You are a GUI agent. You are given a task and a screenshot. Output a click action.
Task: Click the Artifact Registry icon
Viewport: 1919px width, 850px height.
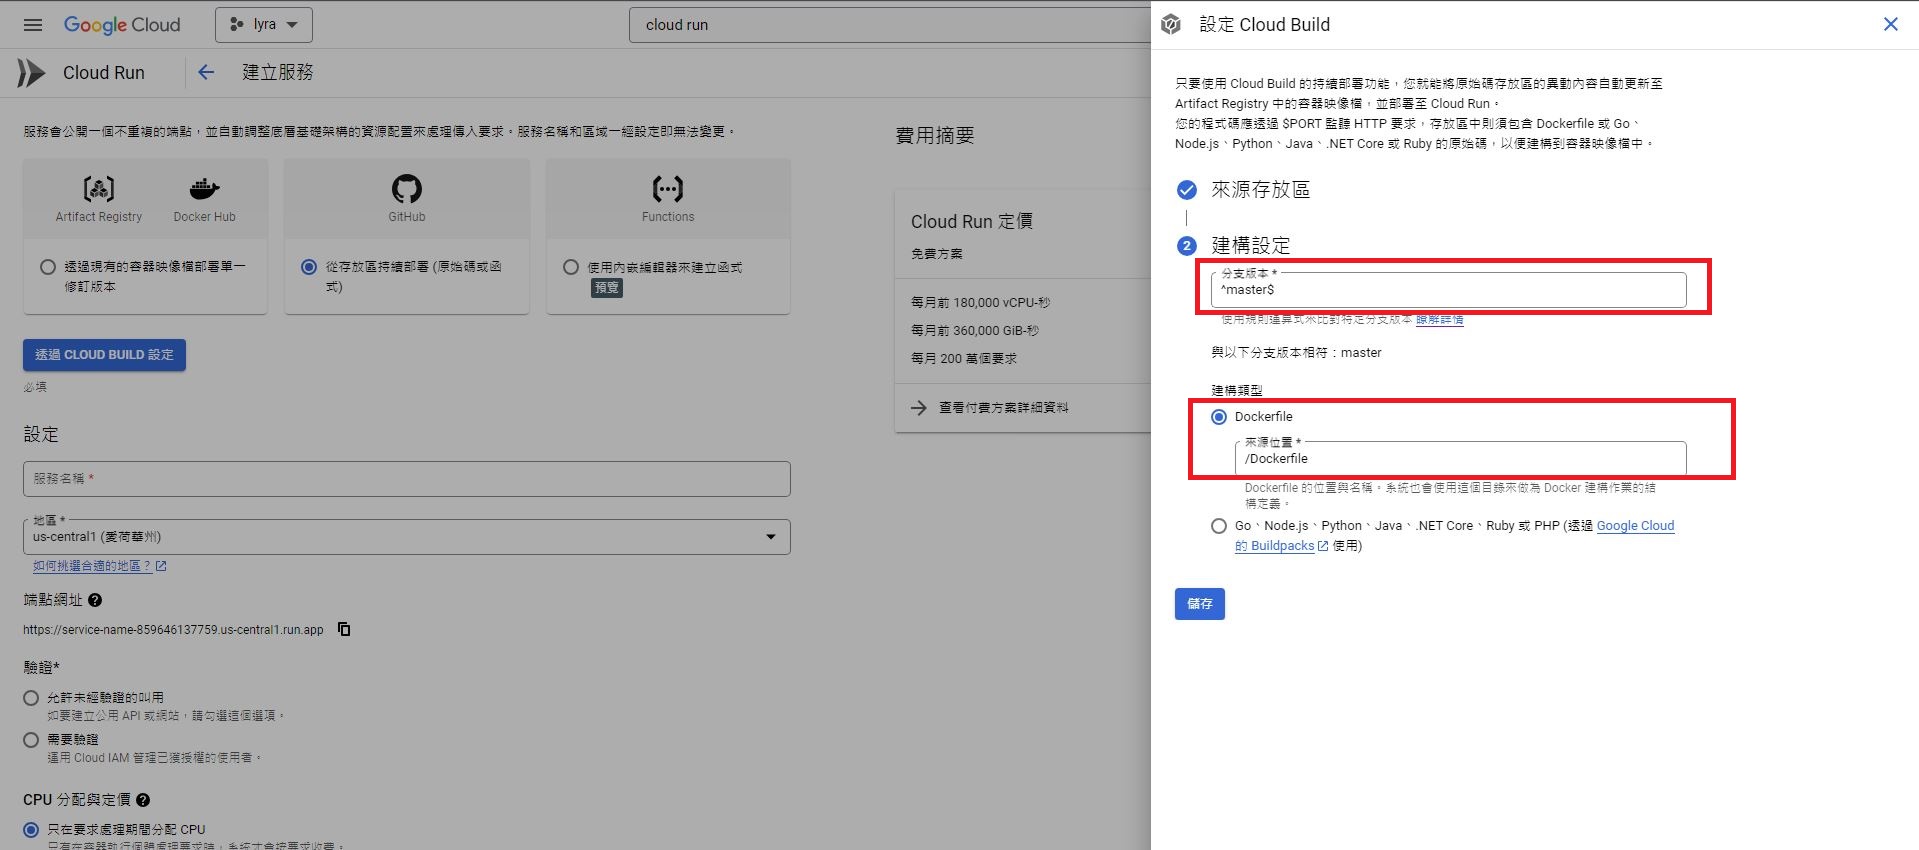(98, 188)
